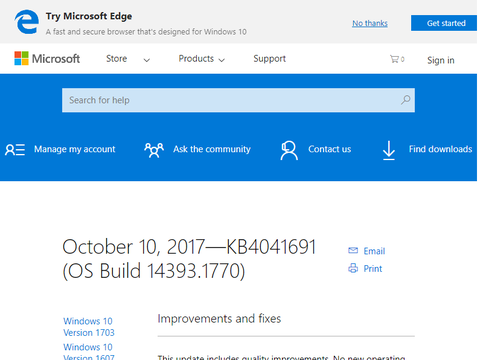Open the Support menu item
The width and height of the screenshot is (480, 360).
pos(269,59)
